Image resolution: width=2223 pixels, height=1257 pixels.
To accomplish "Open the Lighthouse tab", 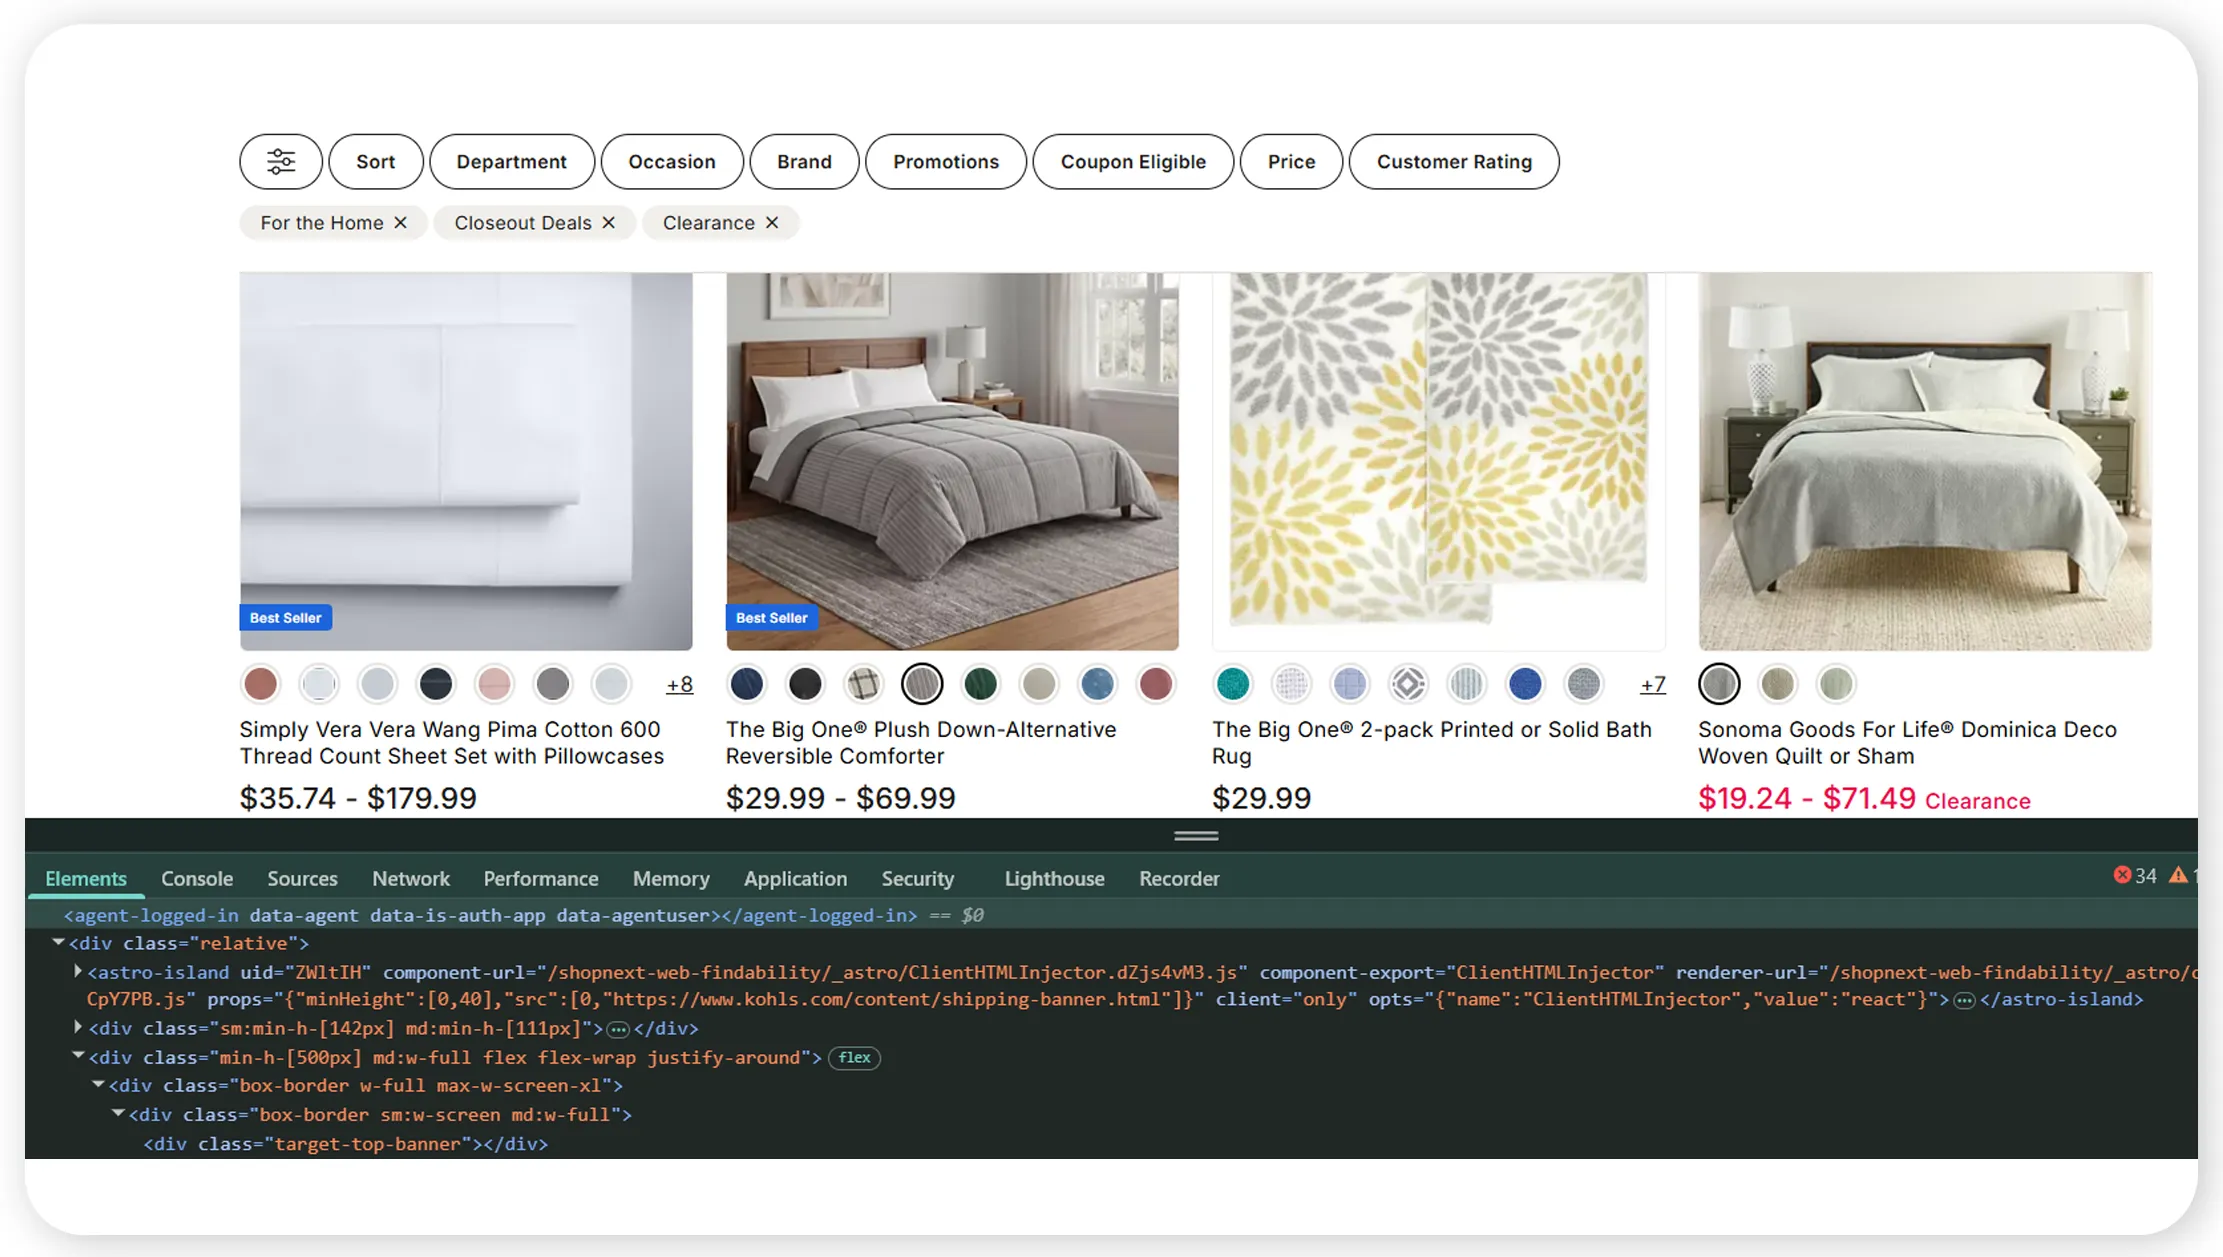I will tap(1055, 878).
